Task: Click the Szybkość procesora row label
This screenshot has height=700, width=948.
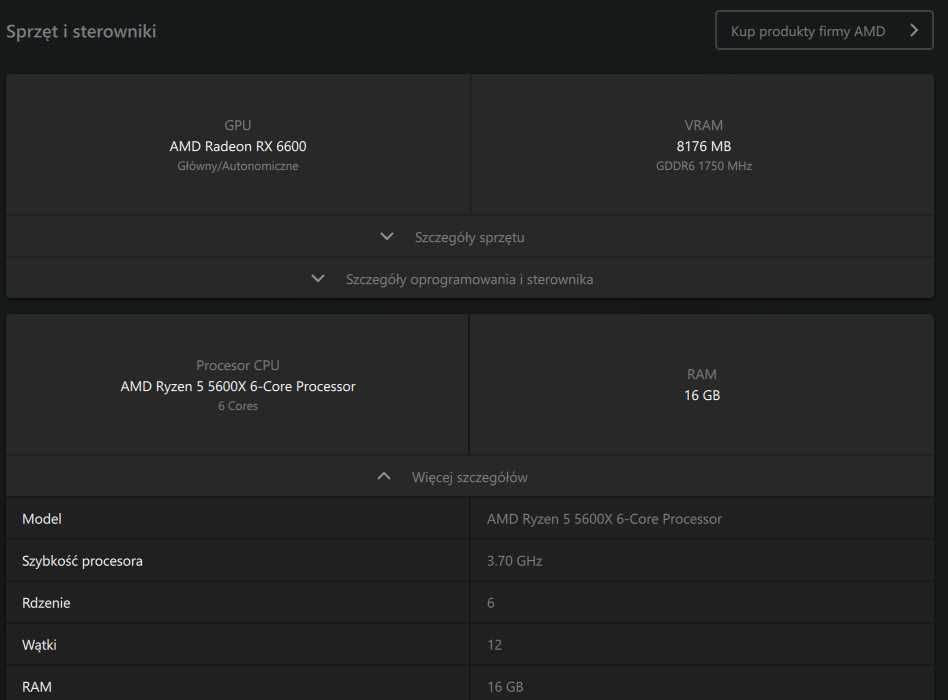Action: coord(82,561)
